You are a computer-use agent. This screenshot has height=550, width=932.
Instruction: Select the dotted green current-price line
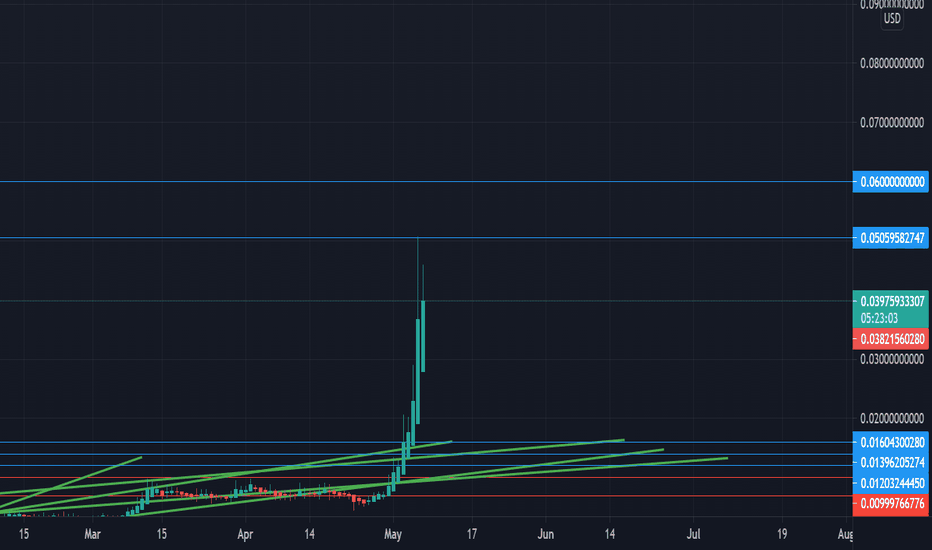click(426, 301)
